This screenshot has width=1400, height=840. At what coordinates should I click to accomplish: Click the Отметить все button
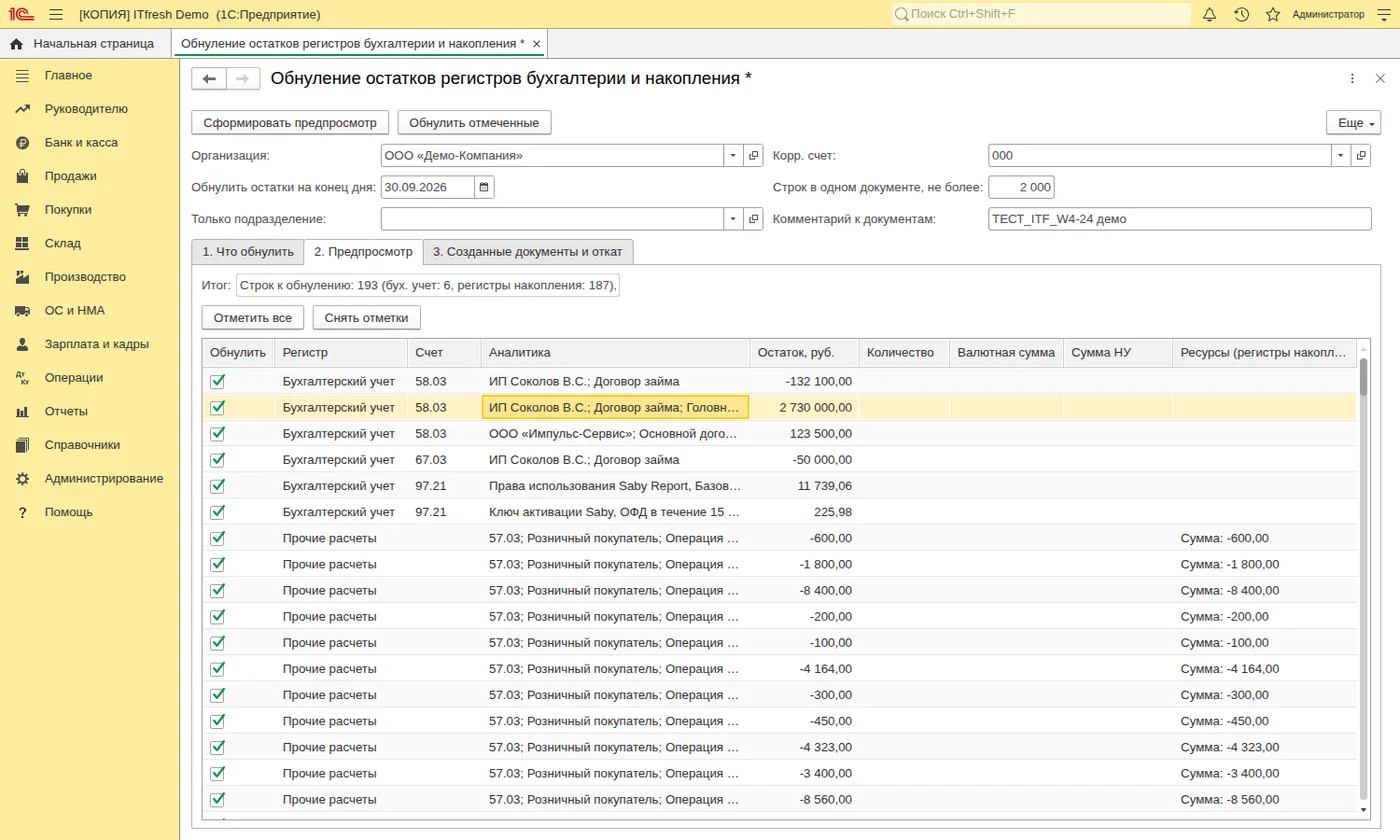click(253, 318)
